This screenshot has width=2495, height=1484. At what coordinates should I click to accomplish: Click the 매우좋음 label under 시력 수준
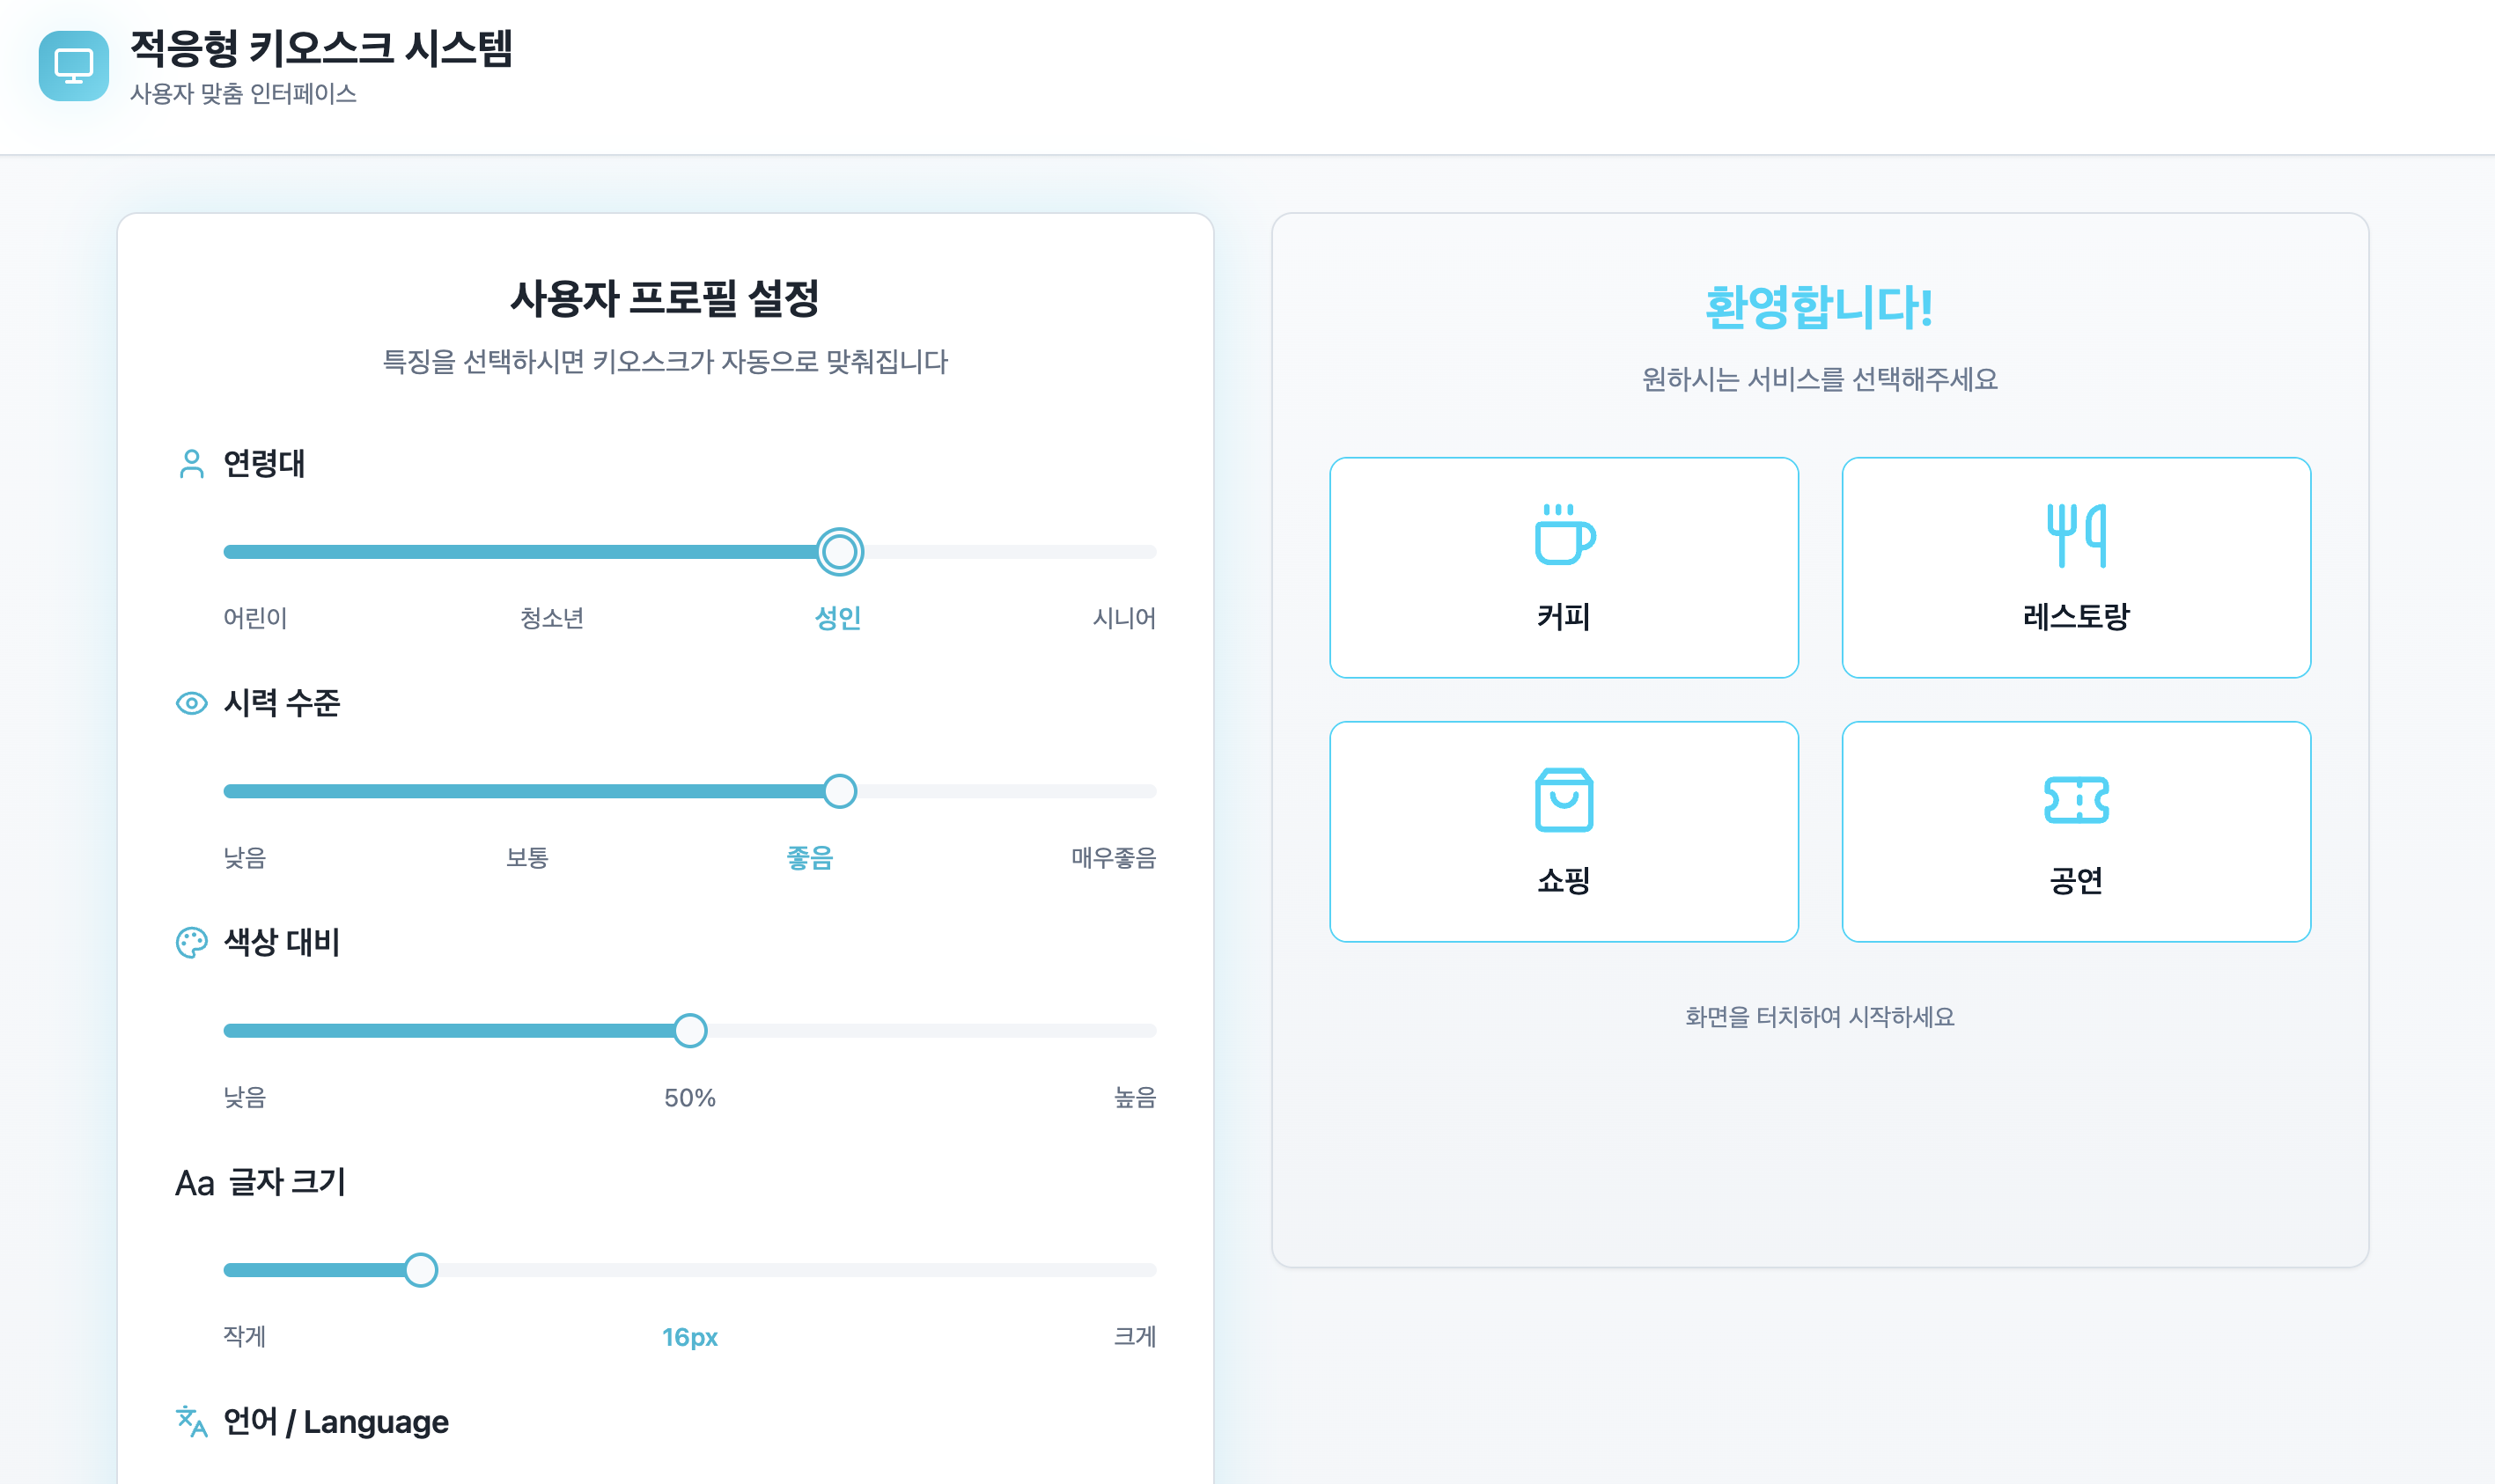tap(1112, 857)
